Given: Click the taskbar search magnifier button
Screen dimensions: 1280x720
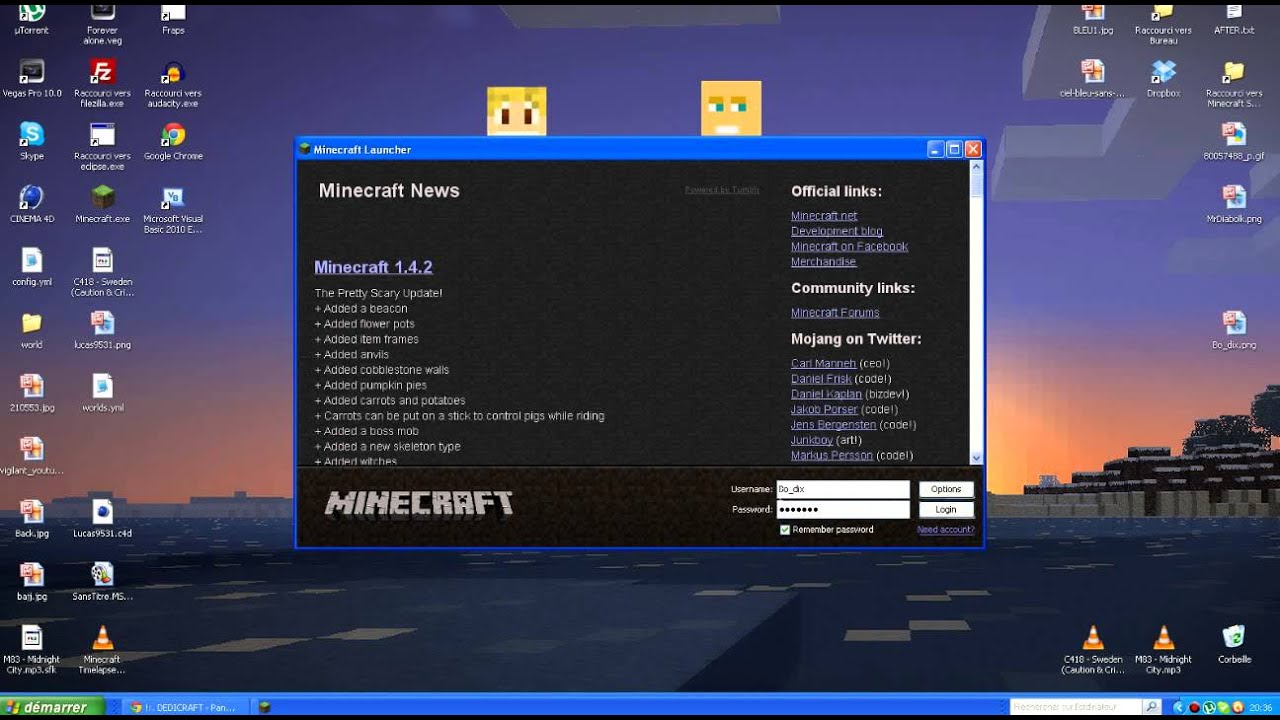Looking at the screenshot, I should [x=1152, y=707].
